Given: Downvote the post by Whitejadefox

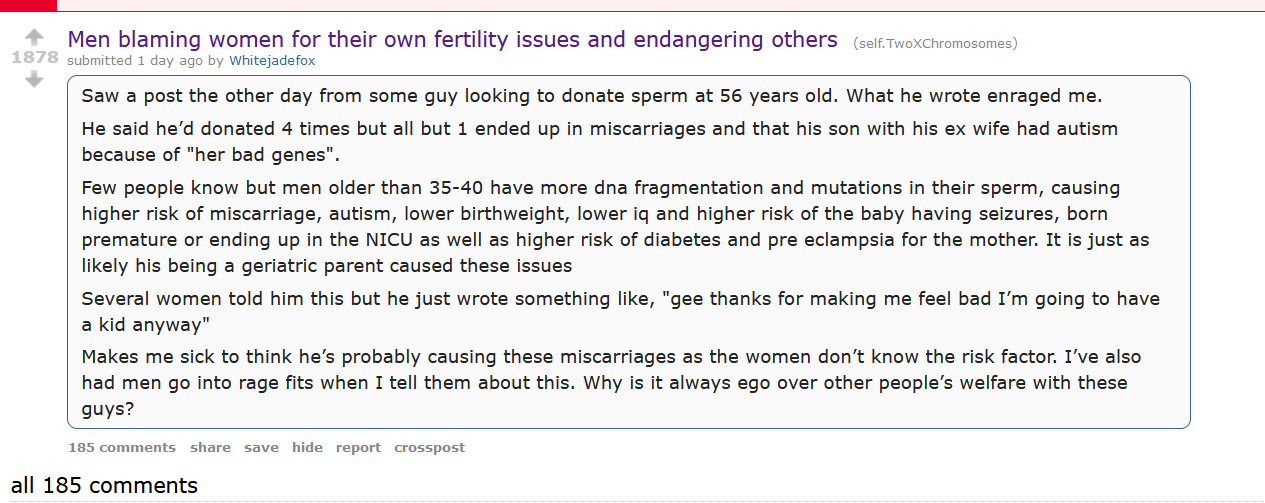Looking at the screenshot, I should (34, 79).
